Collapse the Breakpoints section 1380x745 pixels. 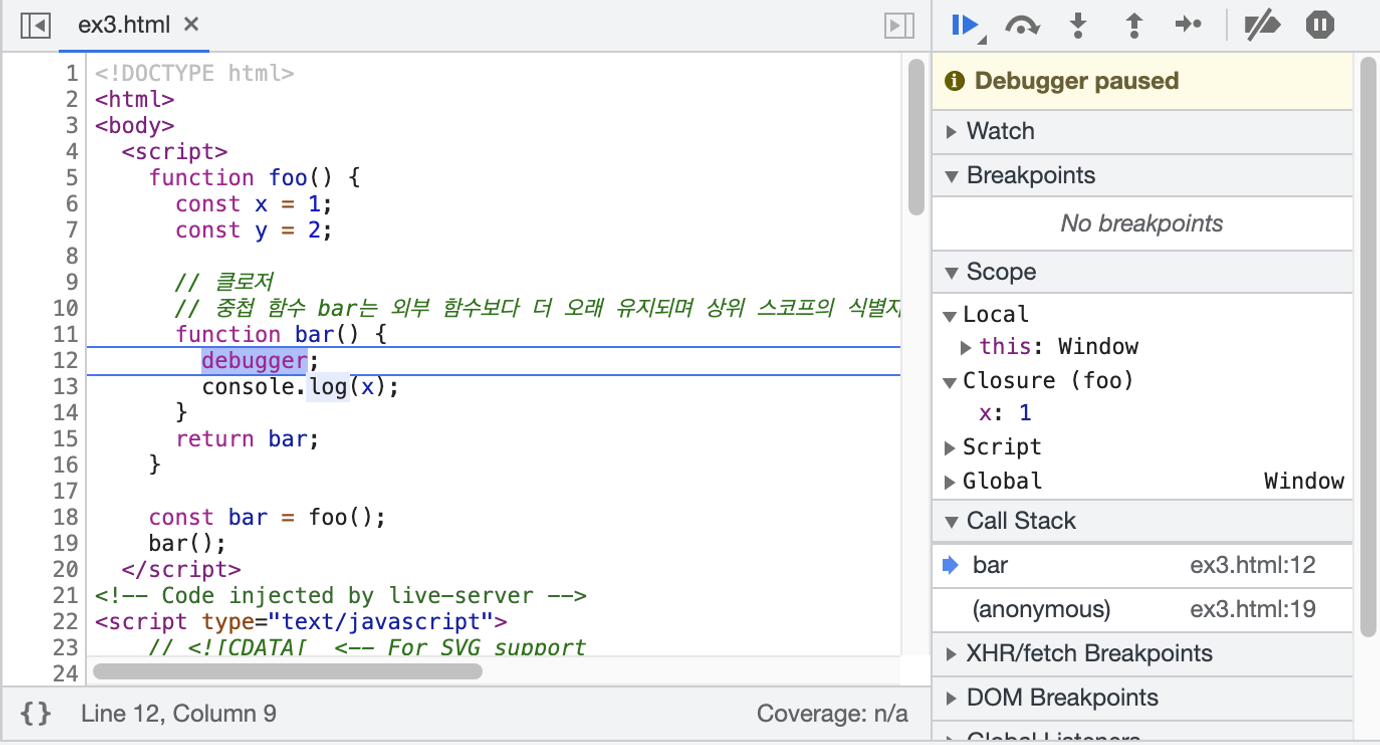coord(1142,176)
